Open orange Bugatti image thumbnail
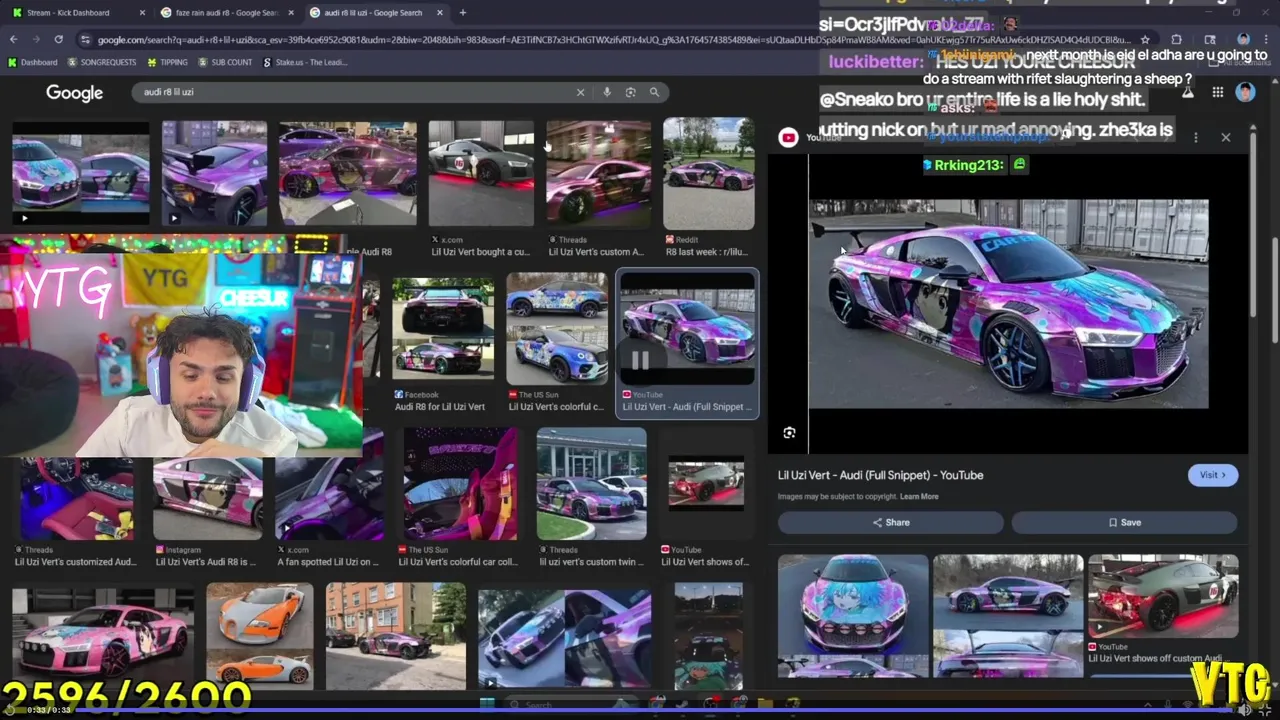 [259, 637]
